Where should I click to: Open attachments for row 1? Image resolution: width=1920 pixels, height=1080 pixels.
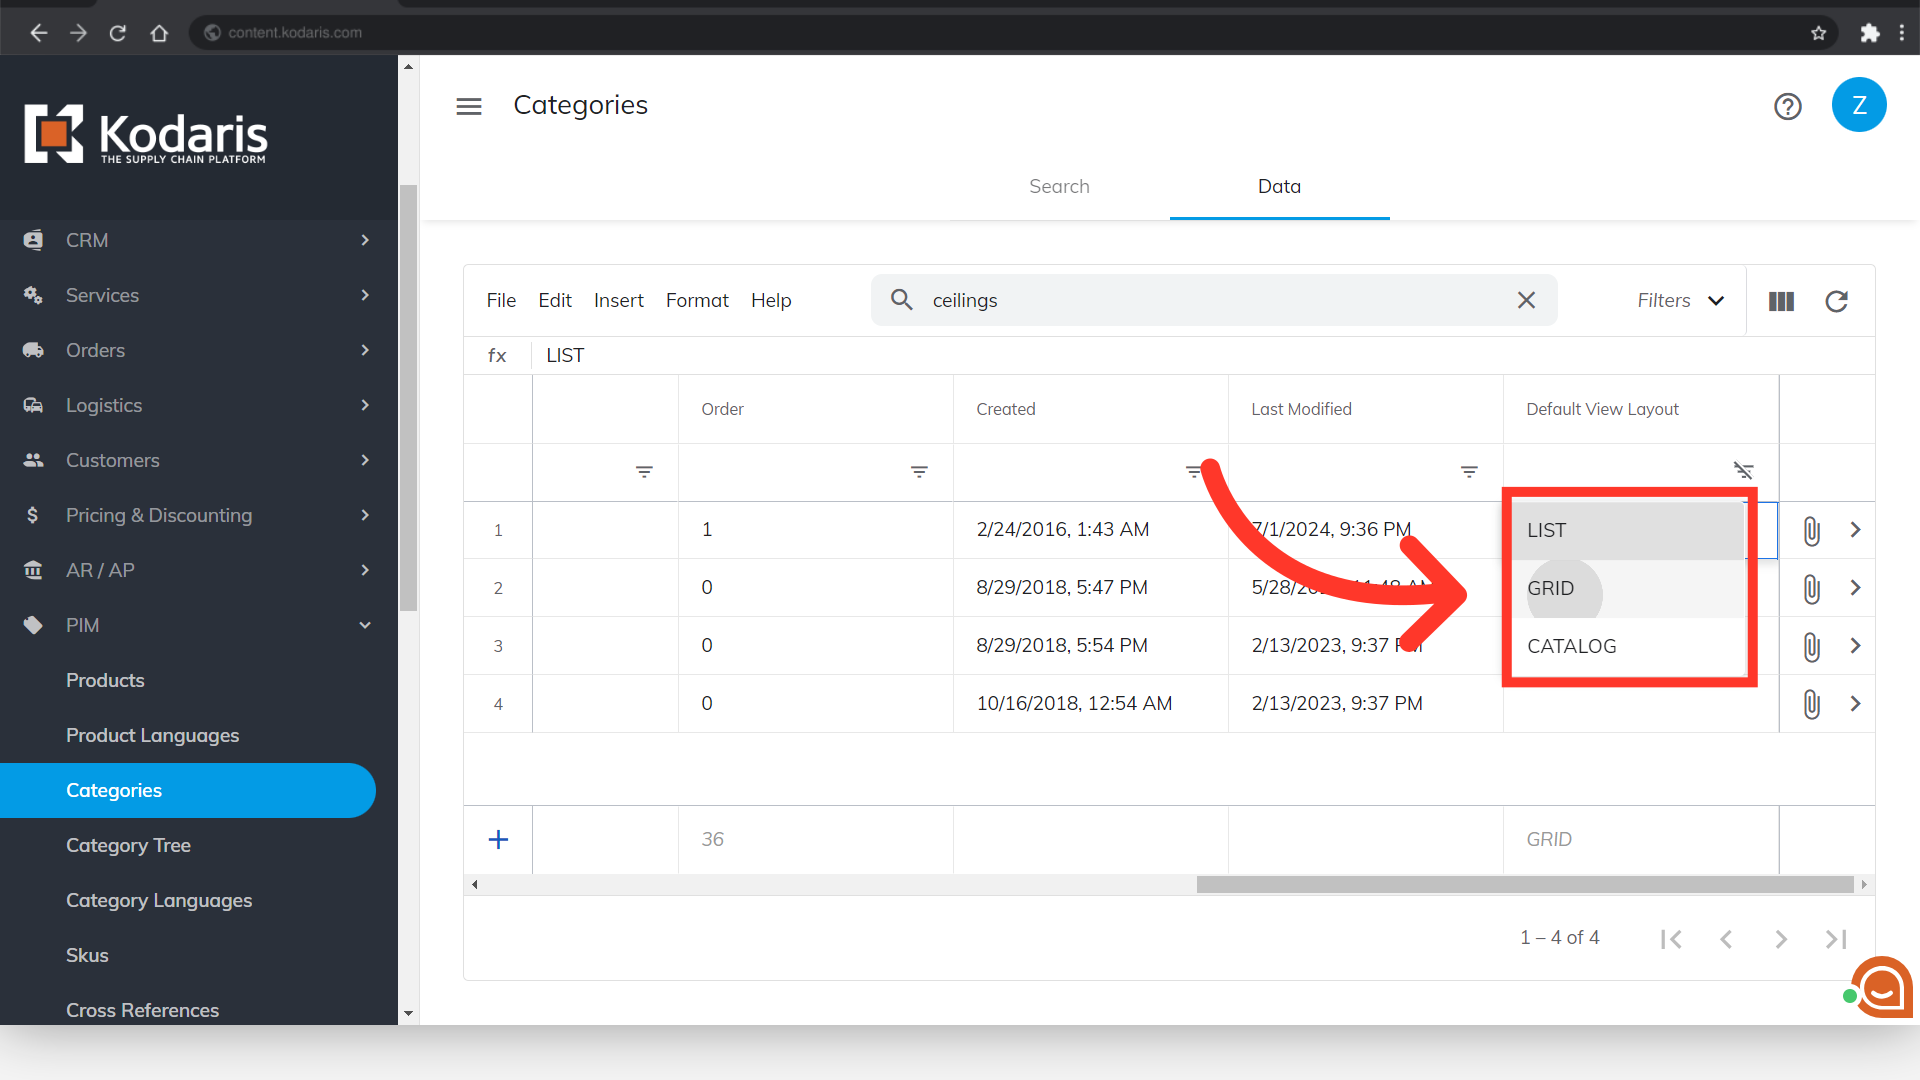click(x=1811, y=530)
